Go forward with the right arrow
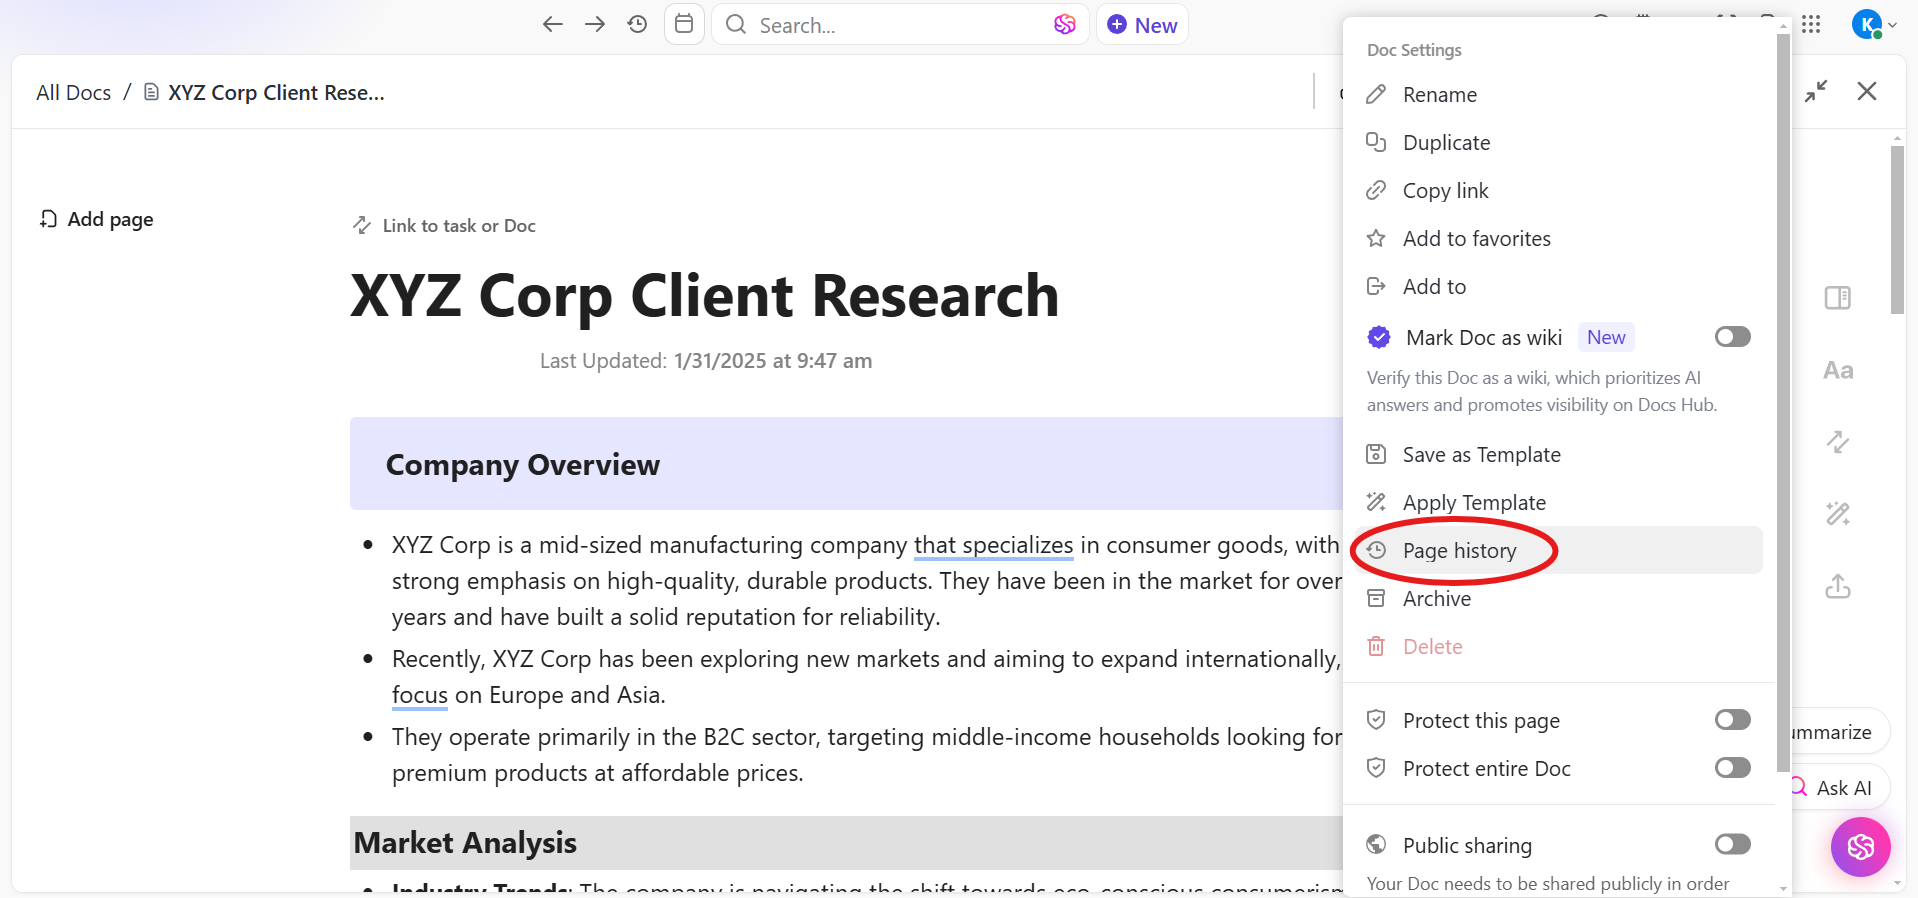The image size is (1918, 898). click(595, 24)
